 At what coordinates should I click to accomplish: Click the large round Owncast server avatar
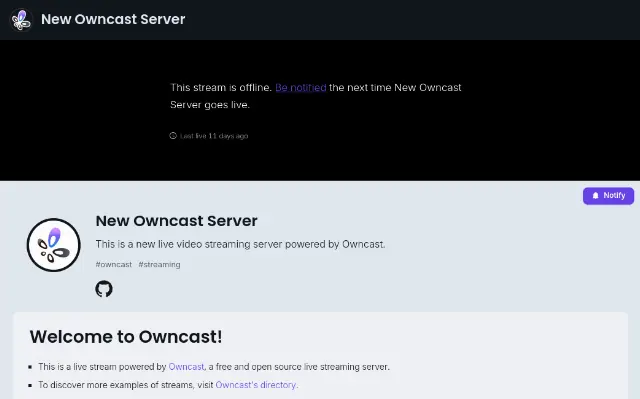(53, 245)
